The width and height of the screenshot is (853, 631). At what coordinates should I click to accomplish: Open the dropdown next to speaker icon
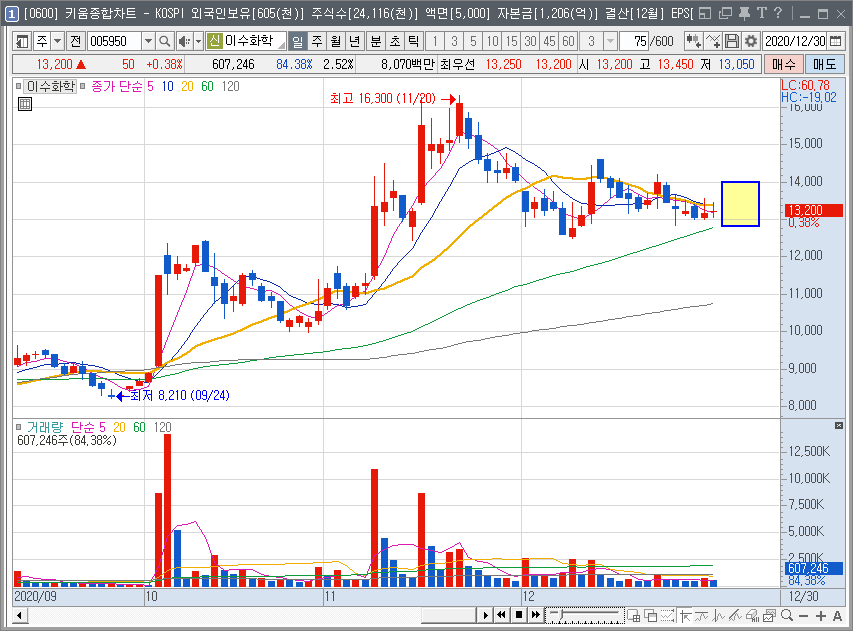tap(198, 41)
